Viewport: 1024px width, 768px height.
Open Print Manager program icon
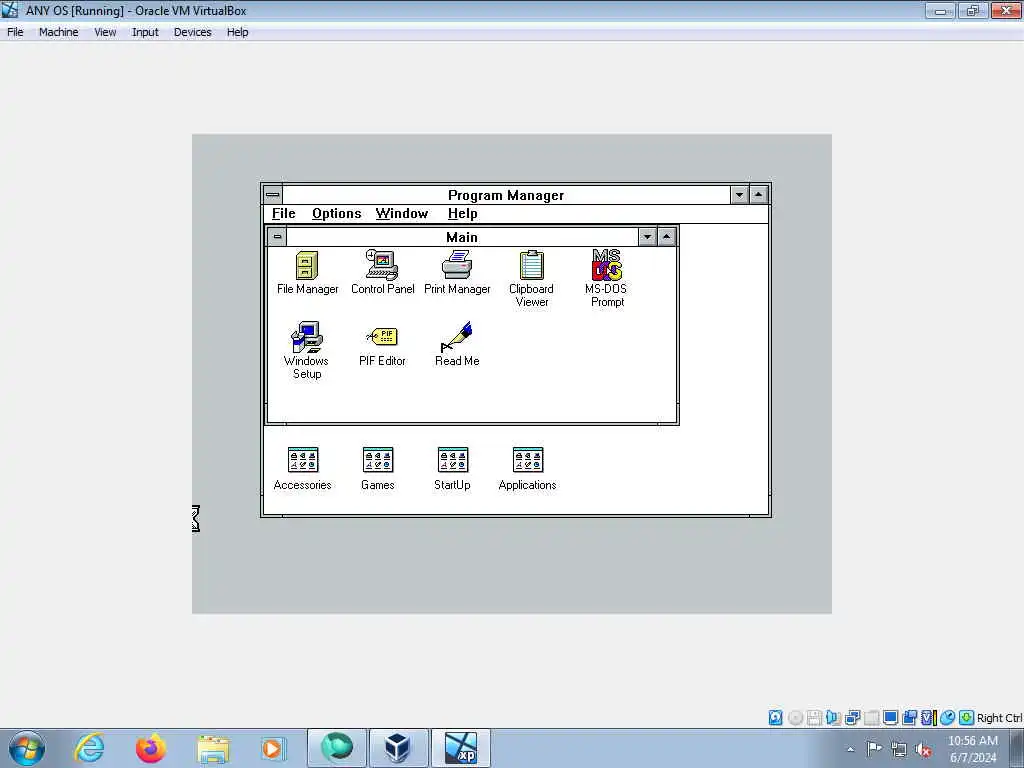[x=457, y=273]
